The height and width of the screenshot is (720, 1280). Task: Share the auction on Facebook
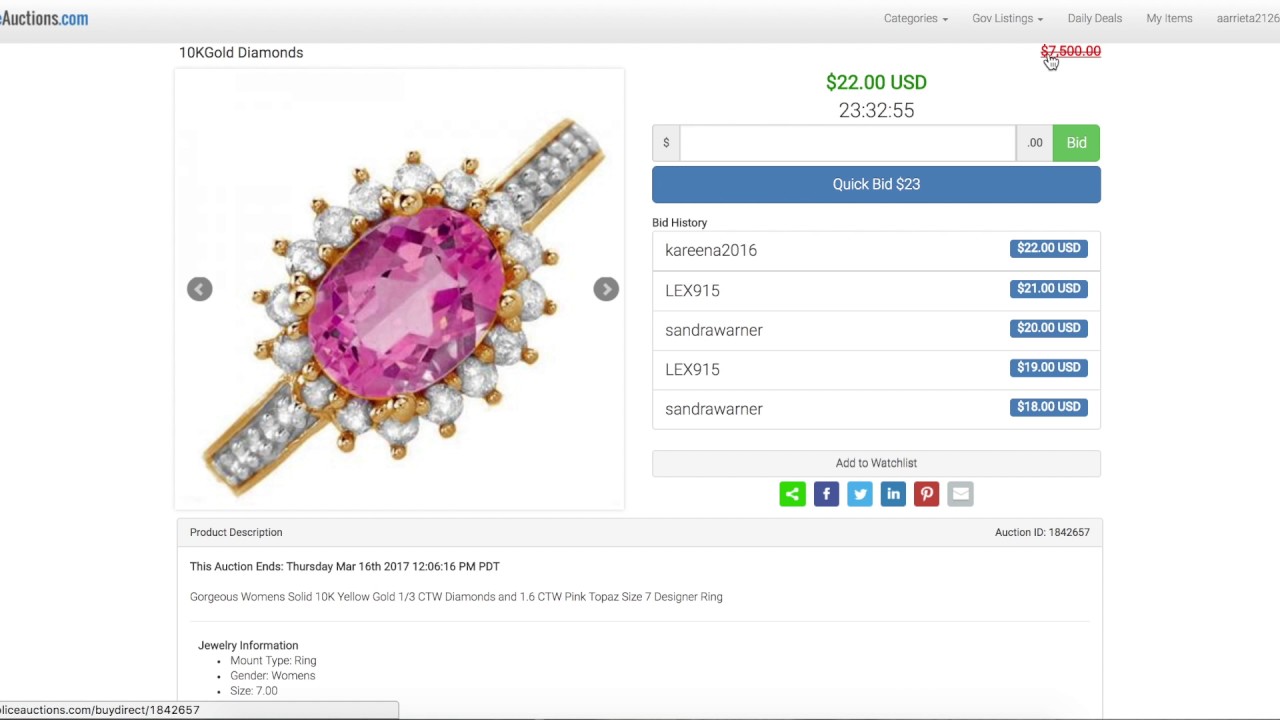pyautogui.click(x=826, y=494)
